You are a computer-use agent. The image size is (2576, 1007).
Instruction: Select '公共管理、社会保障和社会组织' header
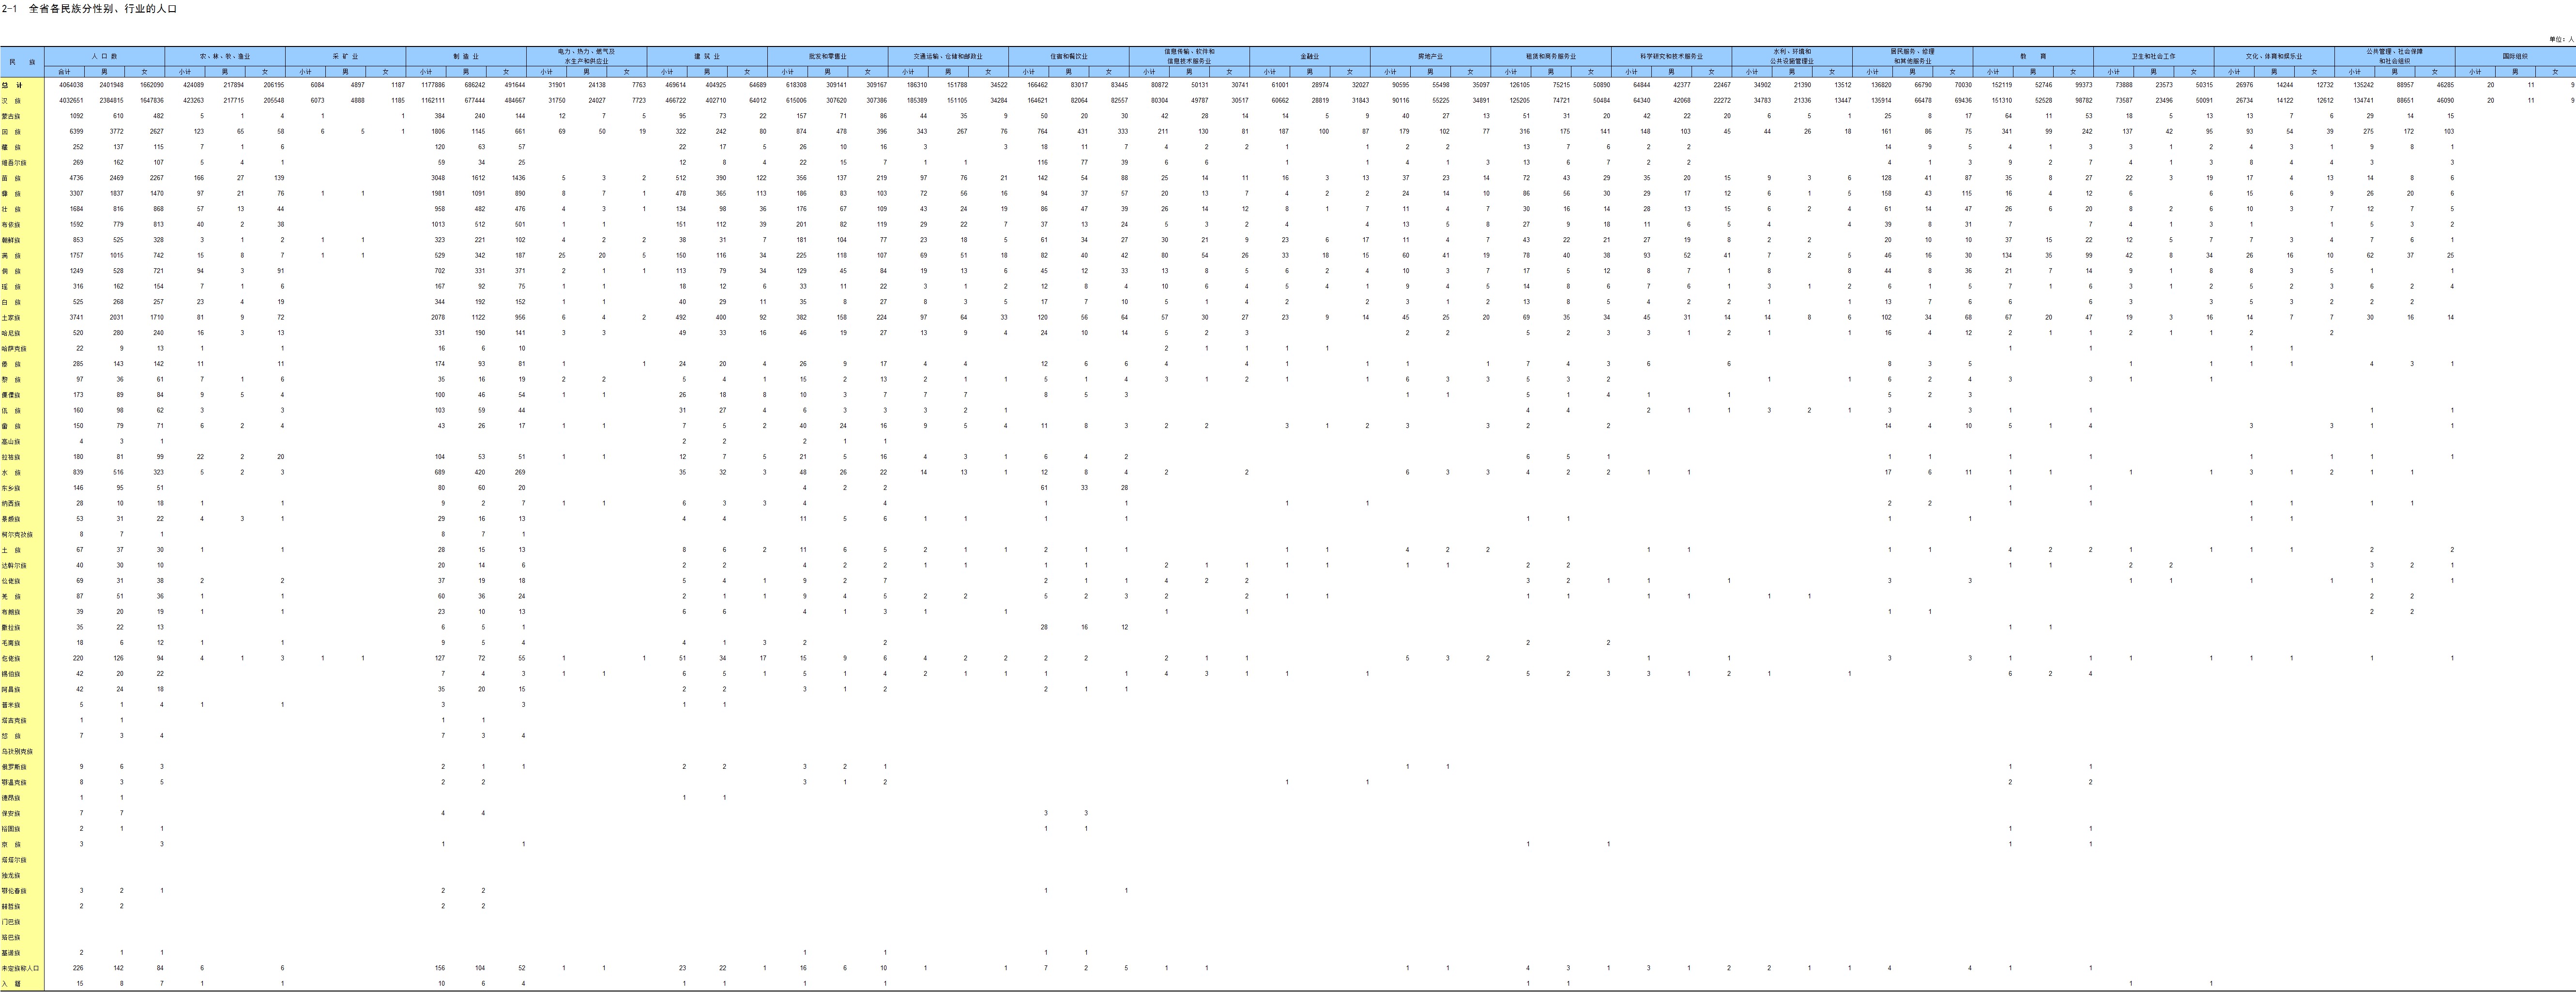[2394, 56]
